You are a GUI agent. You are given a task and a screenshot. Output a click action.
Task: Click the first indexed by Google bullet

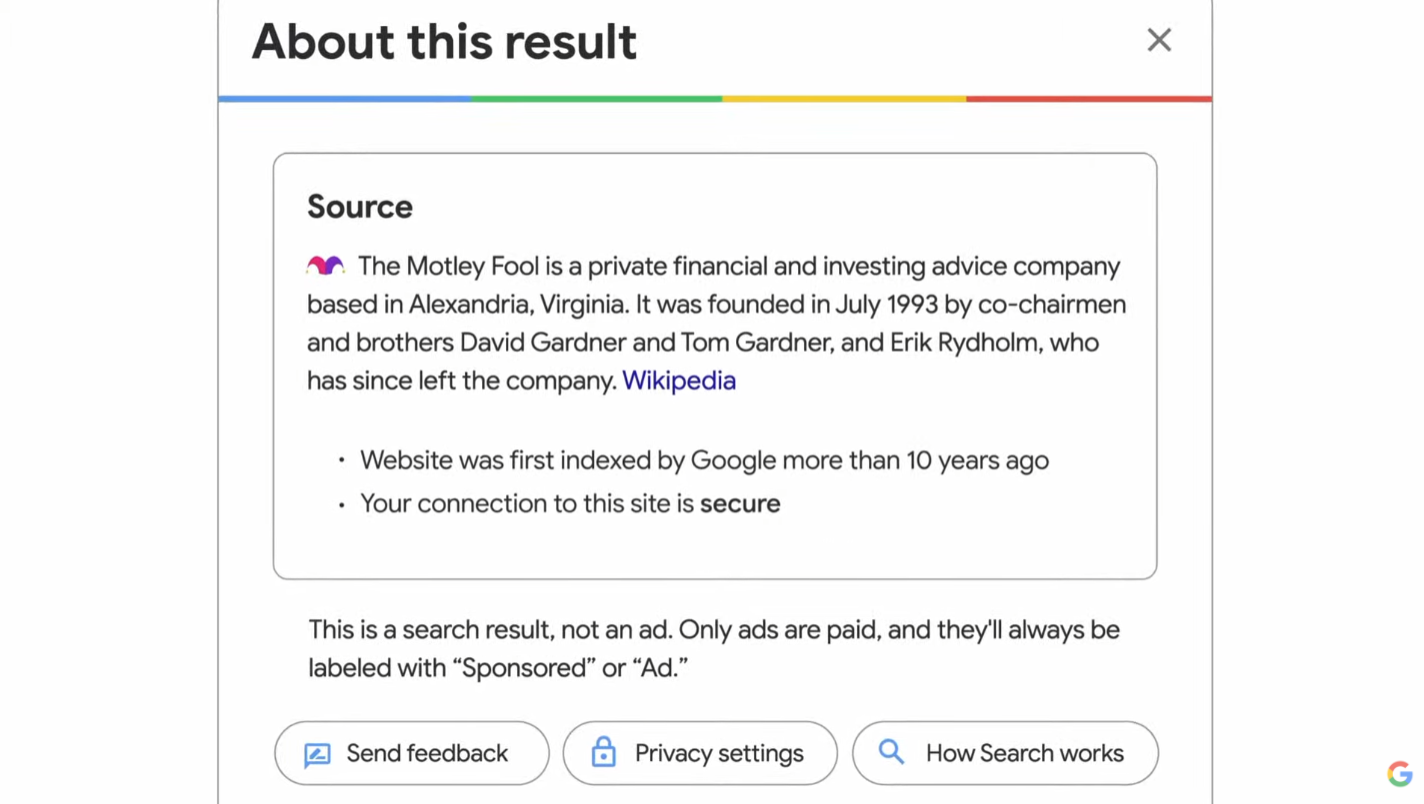click(x=704, y=461)
